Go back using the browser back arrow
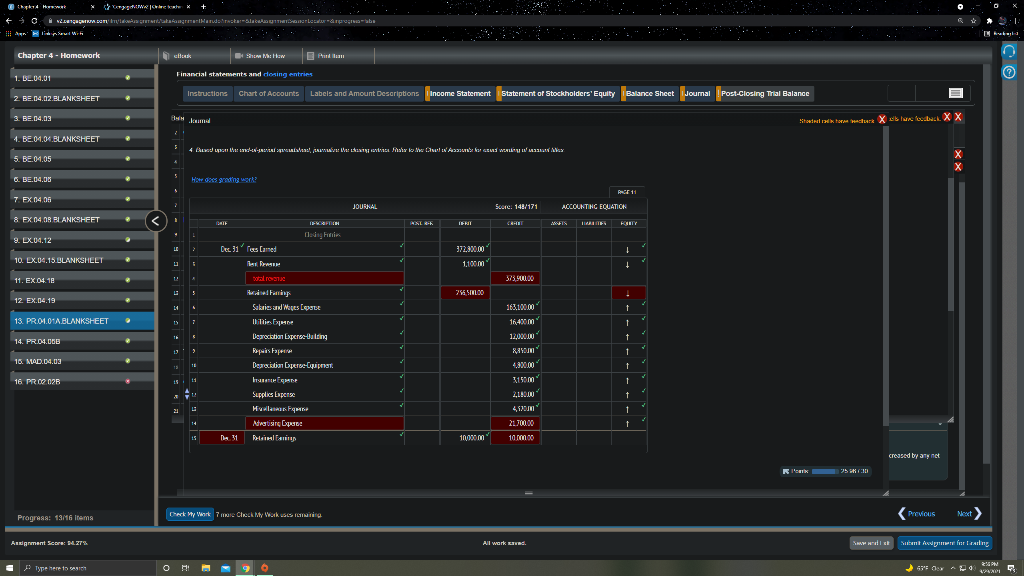 (8, 21)
